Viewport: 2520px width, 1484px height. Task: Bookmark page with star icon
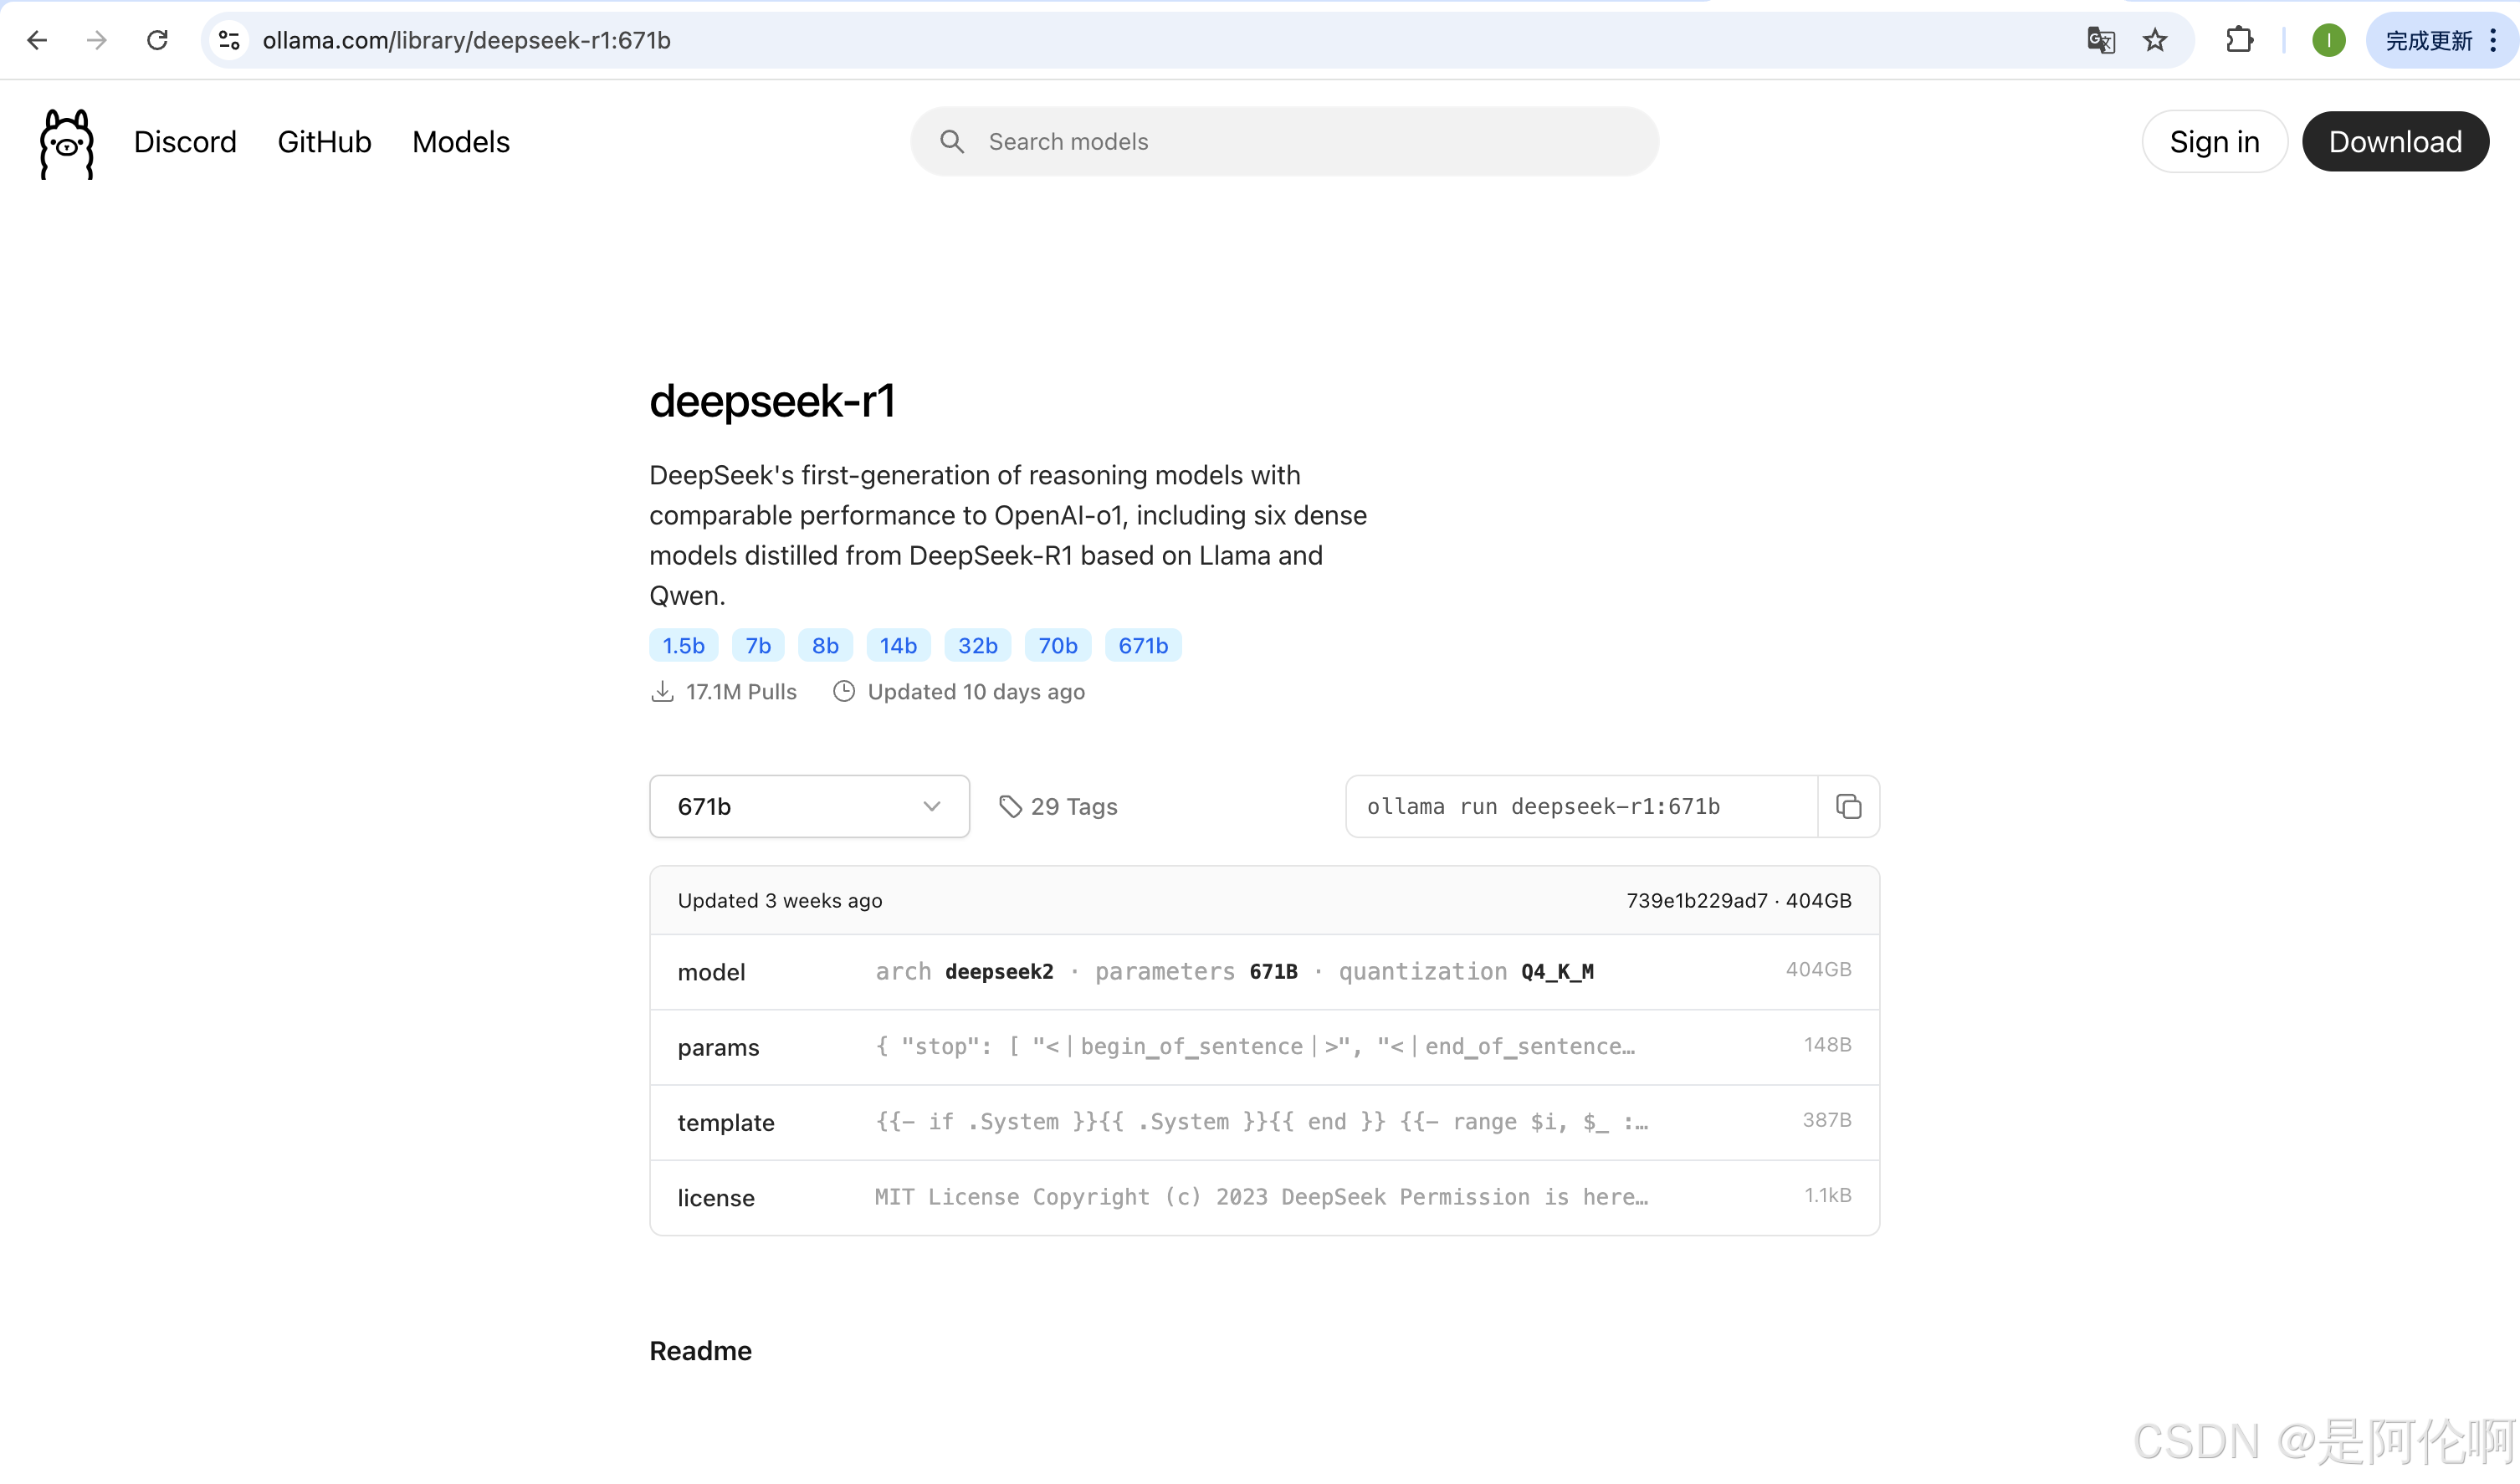point(2155,40)
